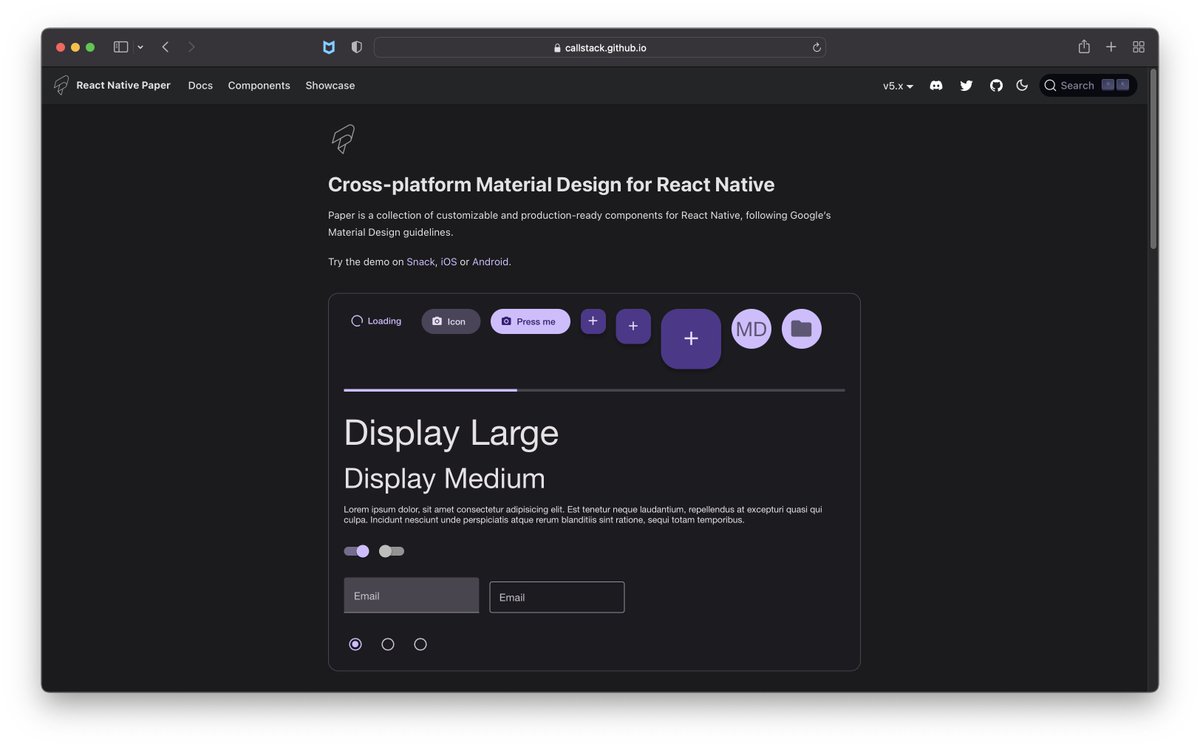Click the medium plus FAB button
This screenshot has width=1200, height=747.
pyautogui.click(x=633, y=326)
